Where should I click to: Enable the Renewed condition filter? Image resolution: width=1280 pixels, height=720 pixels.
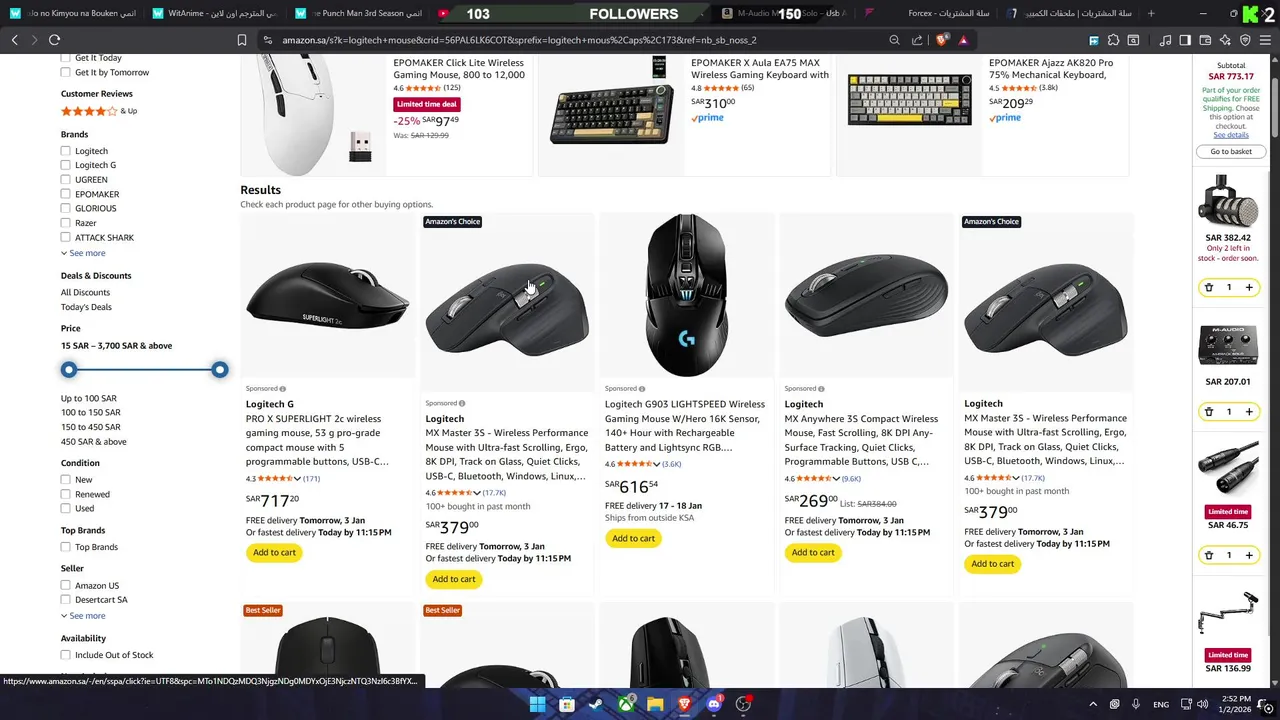point(66,494)
